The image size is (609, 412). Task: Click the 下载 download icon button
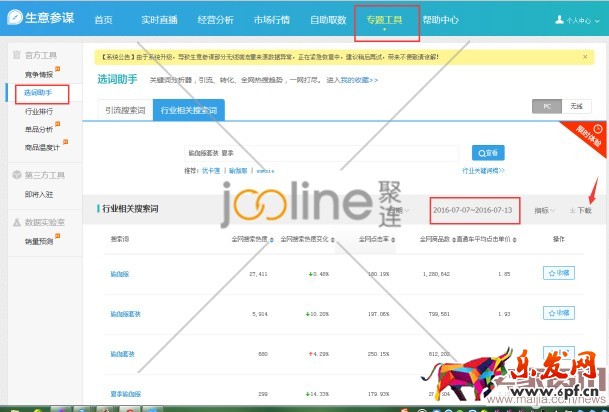click(x=581, y=210)
